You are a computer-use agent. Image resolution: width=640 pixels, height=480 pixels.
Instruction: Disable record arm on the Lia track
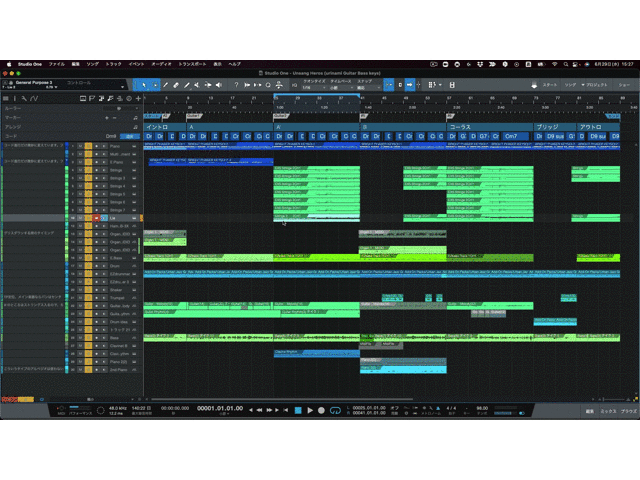(96, 217)
